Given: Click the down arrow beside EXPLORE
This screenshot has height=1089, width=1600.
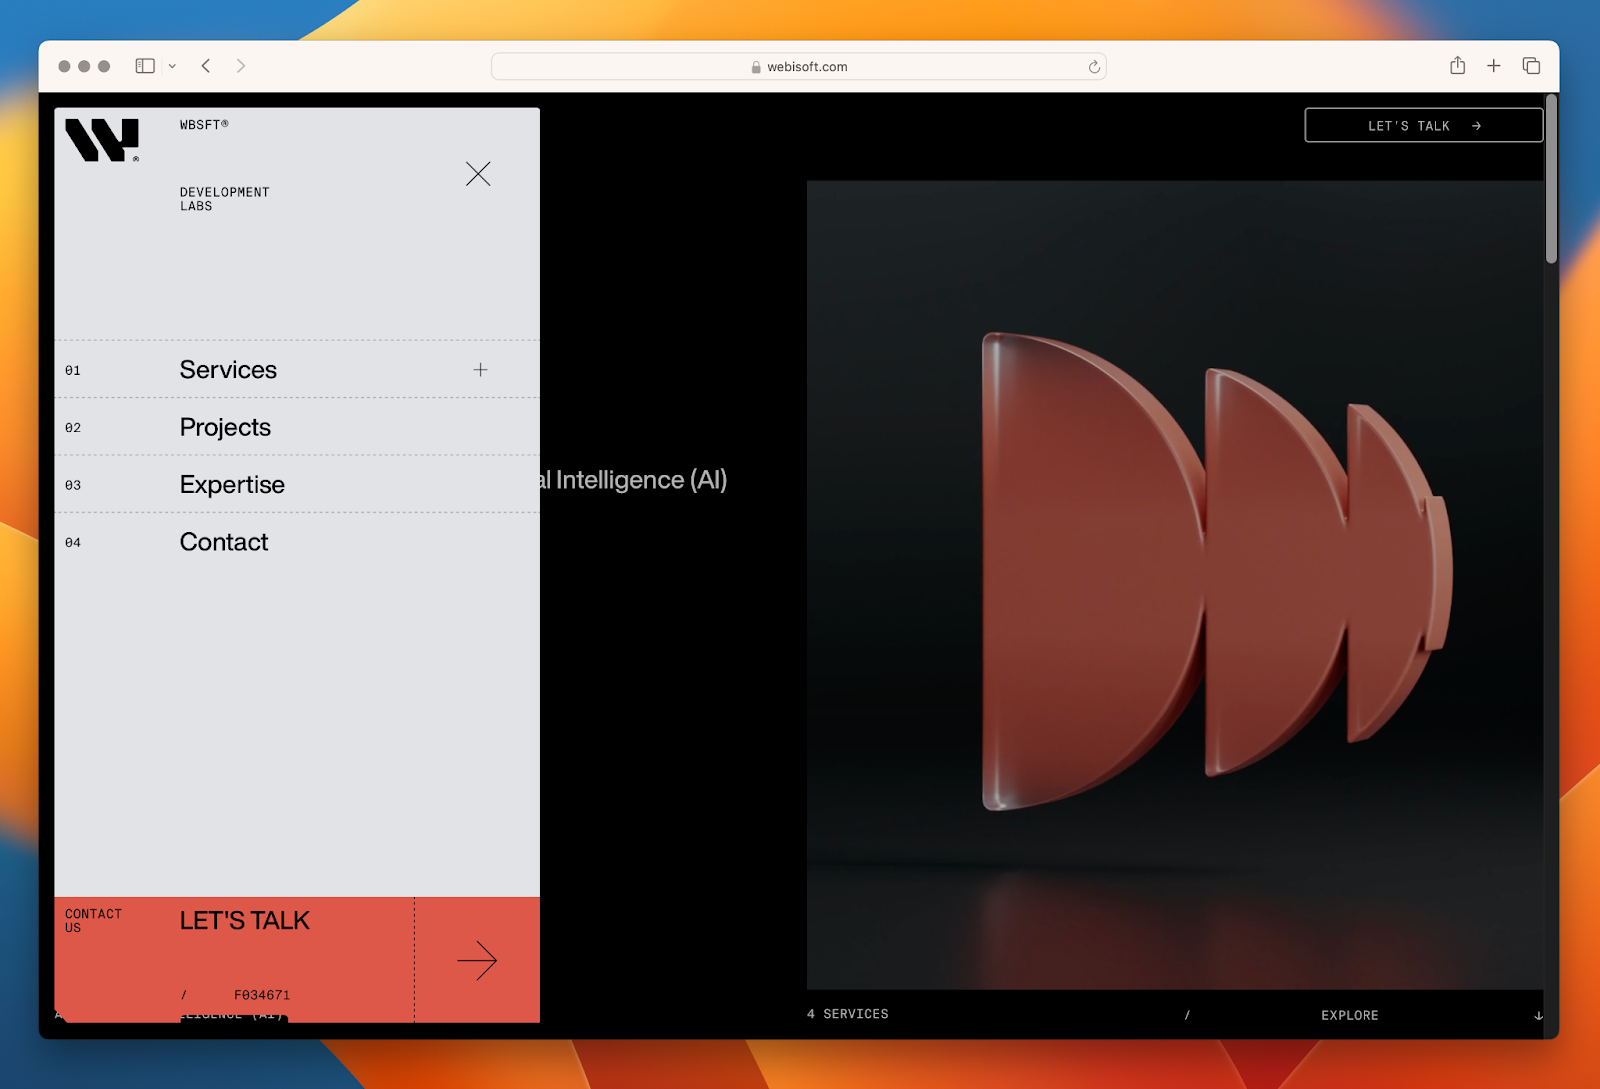Looking at the screenshot, I should coord(1538,1015).
